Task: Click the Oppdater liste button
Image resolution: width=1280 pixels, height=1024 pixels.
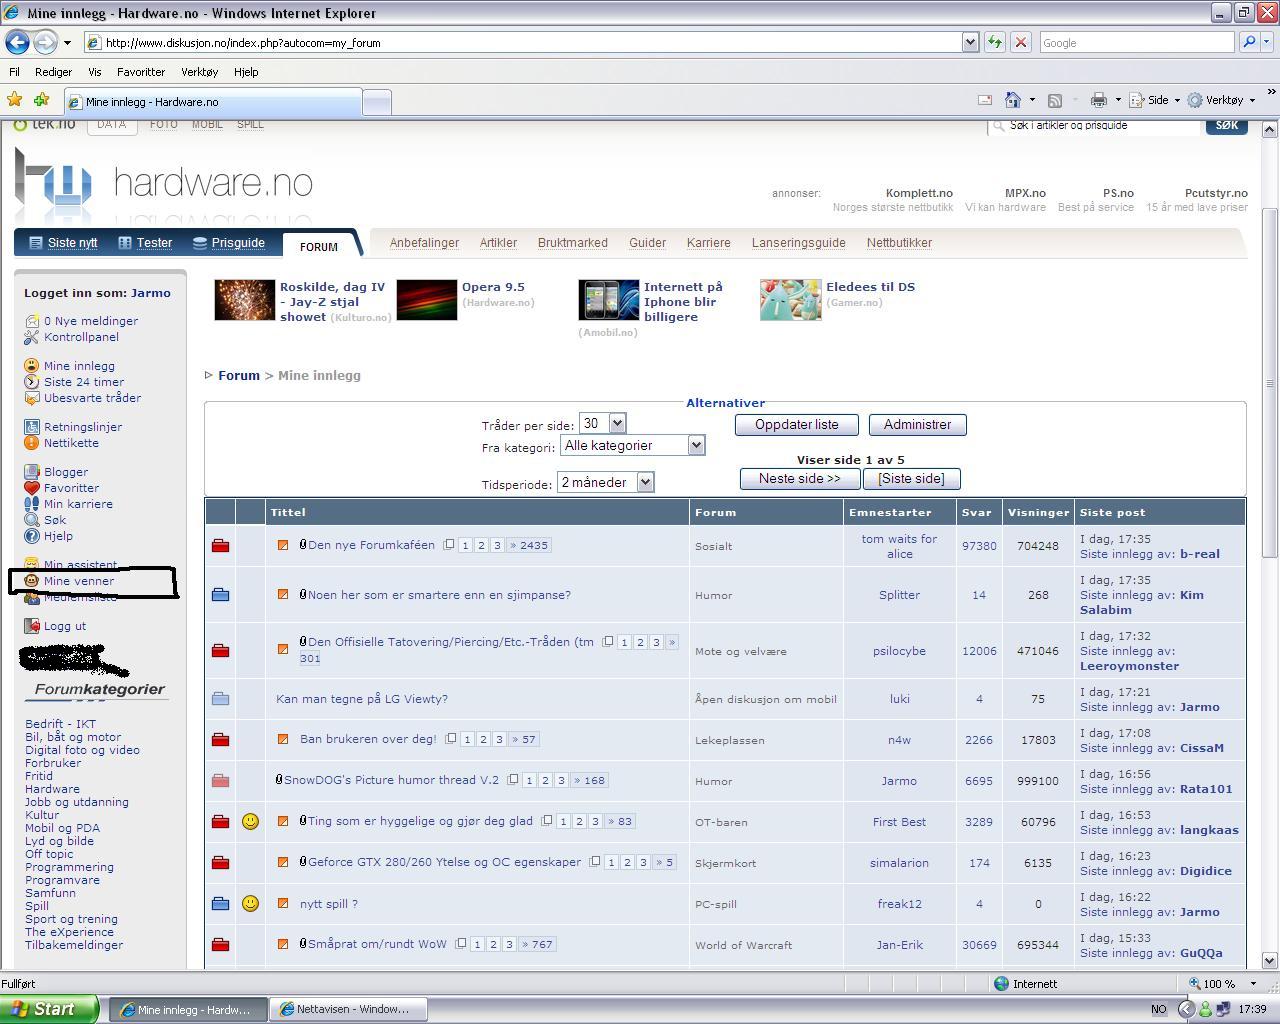Action: coord(797,425)
